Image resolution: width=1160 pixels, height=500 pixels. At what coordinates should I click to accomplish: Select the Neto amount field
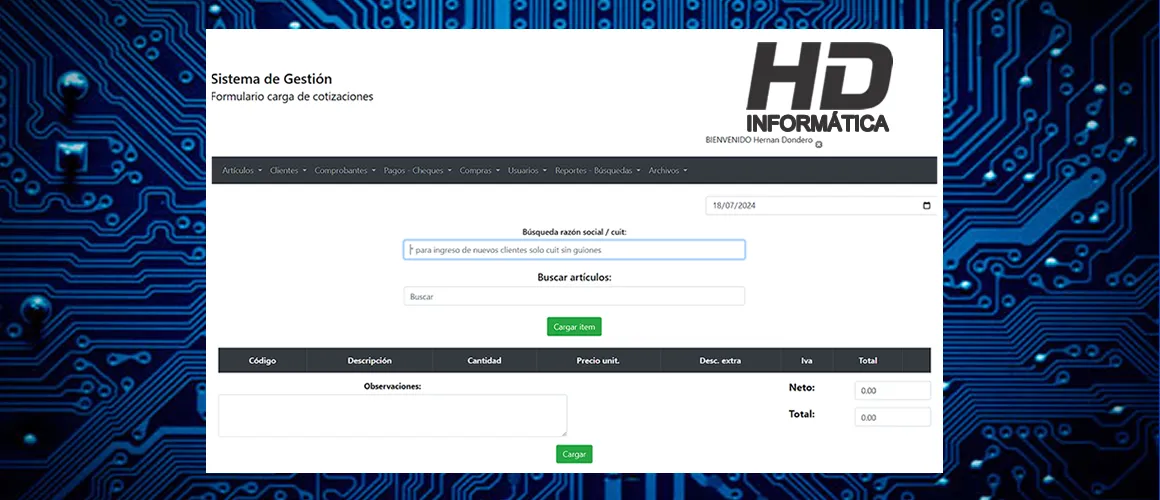pyautogui.click(x=892, y=391)
